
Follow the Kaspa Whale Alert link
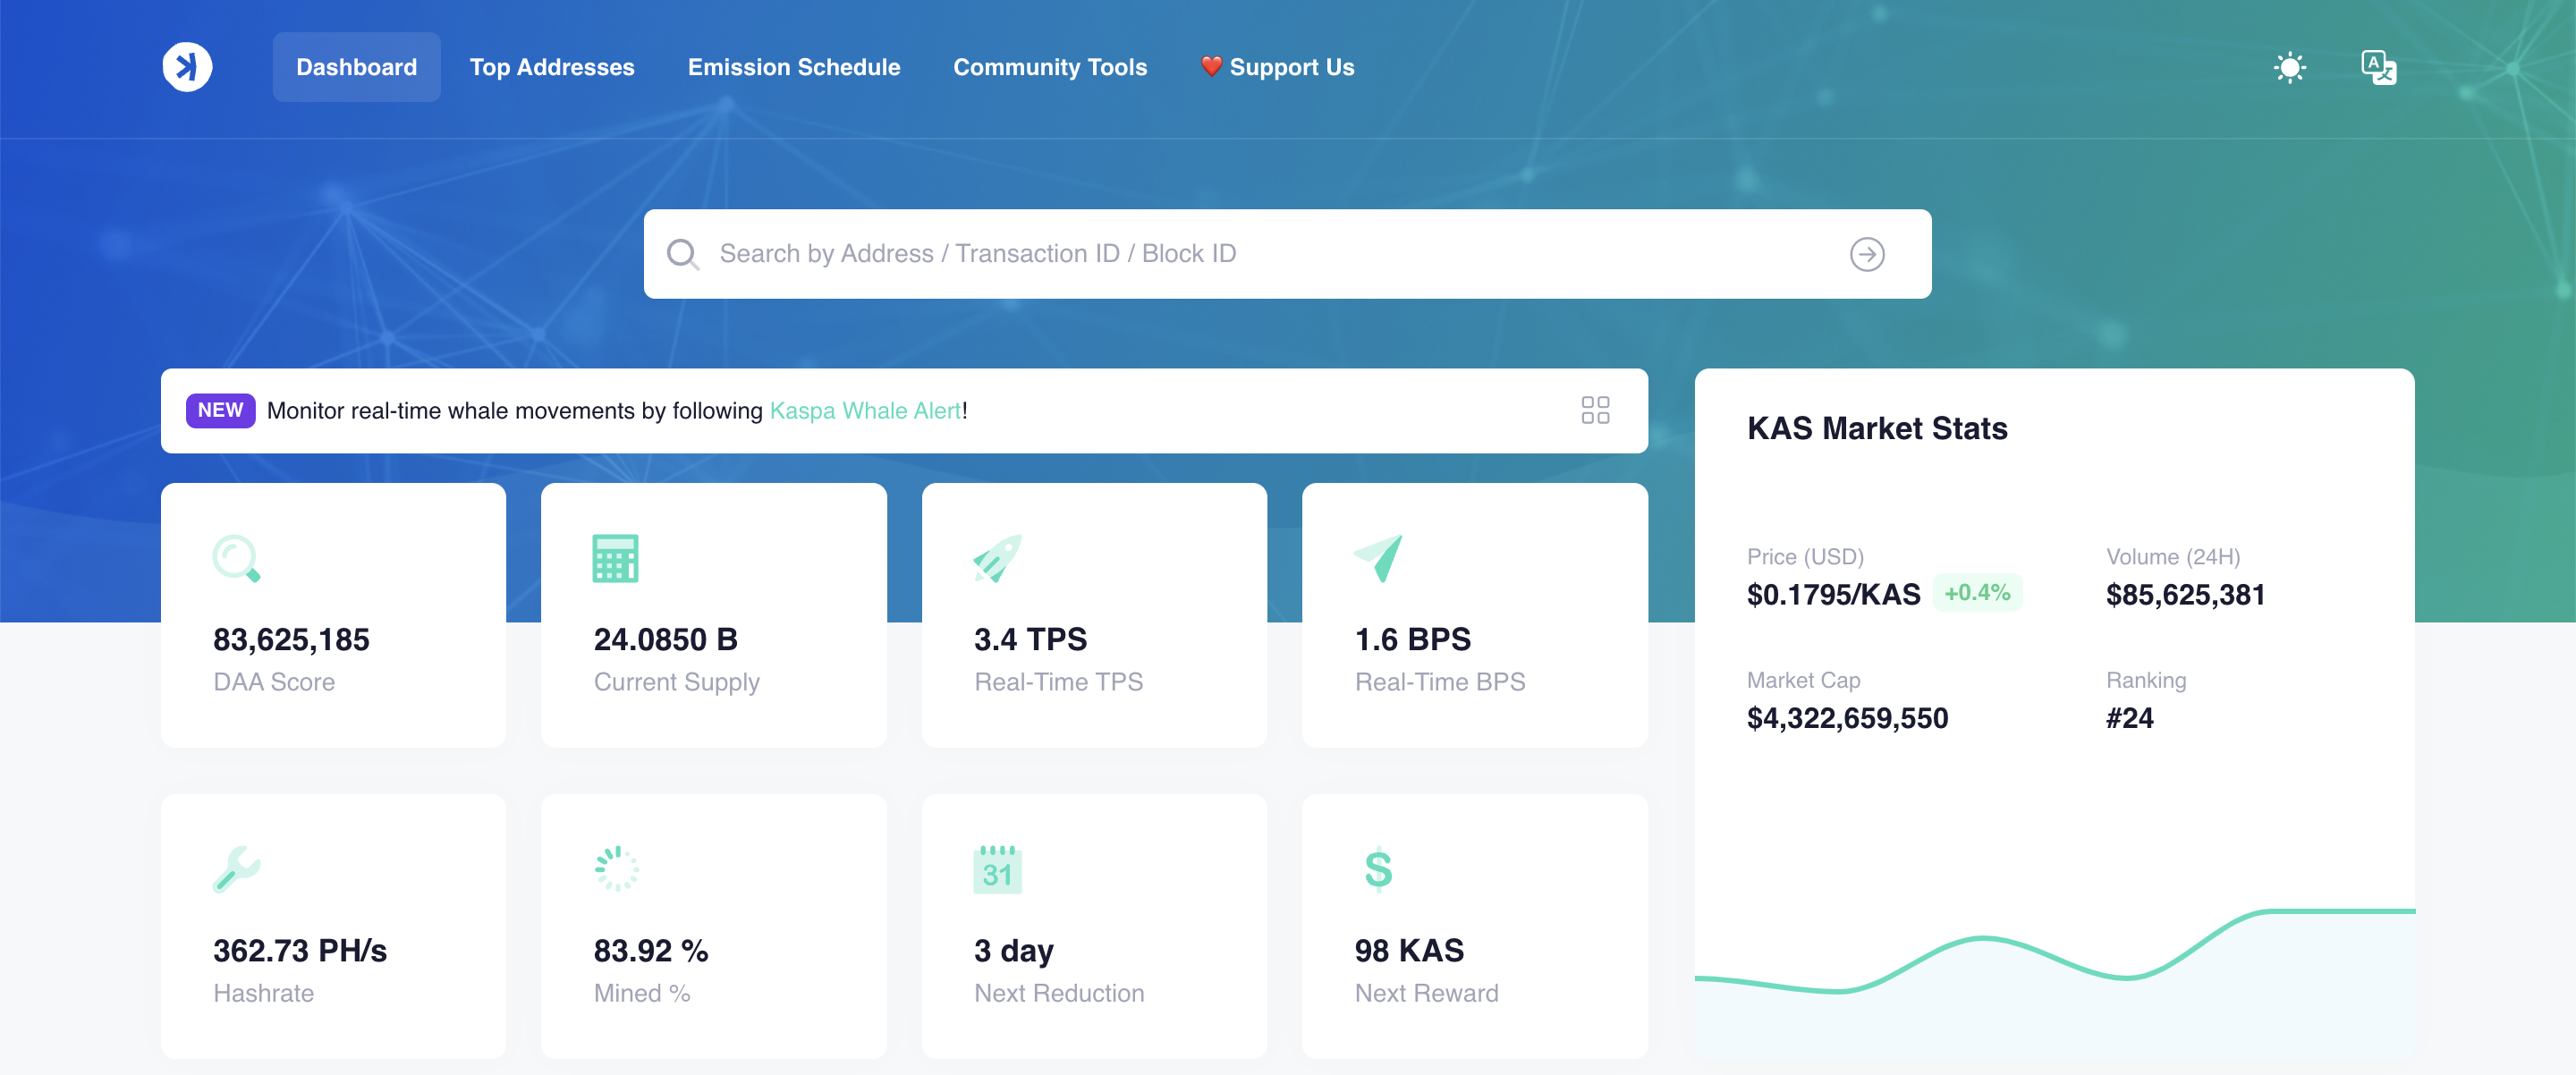tap(864, 411)
